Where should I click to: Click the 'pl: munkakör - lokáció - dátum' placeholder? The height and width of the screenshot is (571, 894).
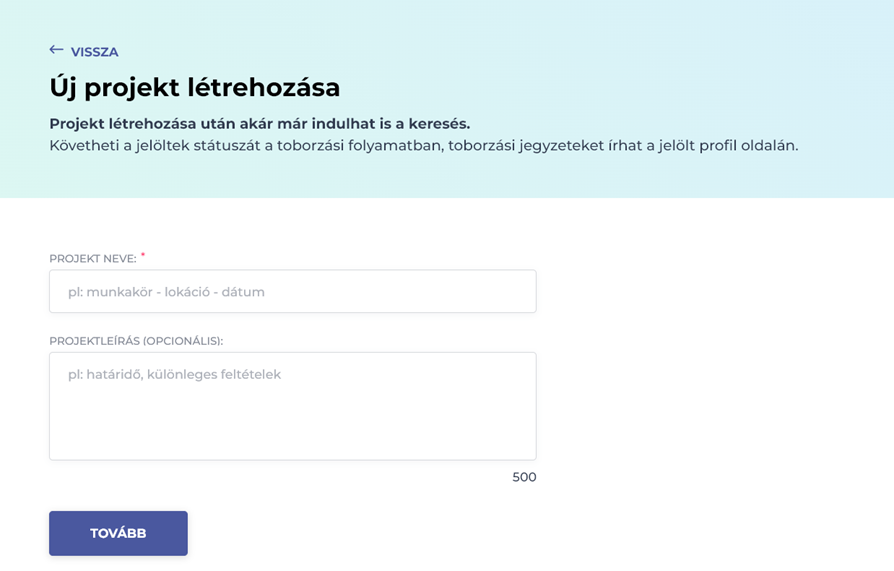tap(166, 292)
